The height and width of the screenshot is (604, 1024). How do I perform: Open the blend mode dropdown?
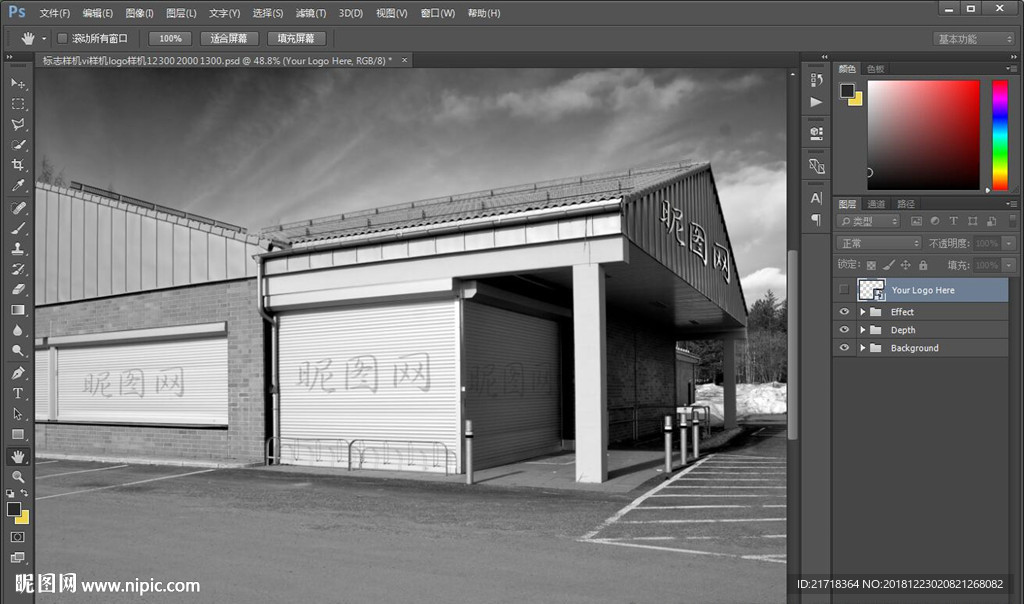[x=879, y=243]
